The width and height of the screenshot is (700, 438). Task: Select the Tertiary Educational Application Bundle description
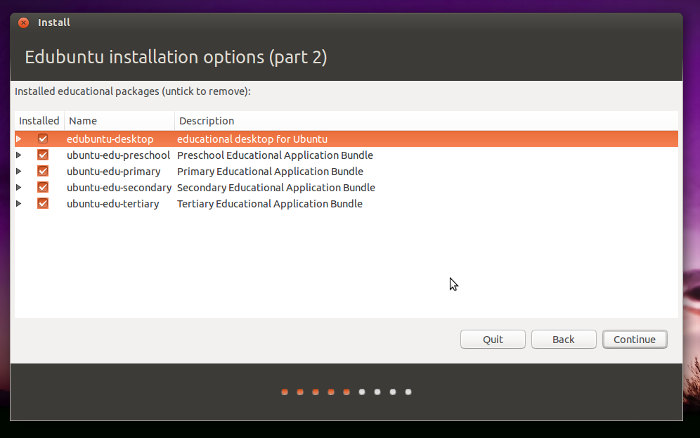coord(269,203)
